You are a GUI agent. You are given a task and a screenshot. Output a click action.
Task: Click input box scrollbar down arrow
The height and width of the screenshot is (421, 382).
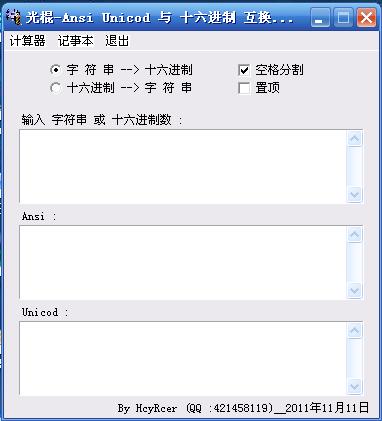click(x=354, y=194)
